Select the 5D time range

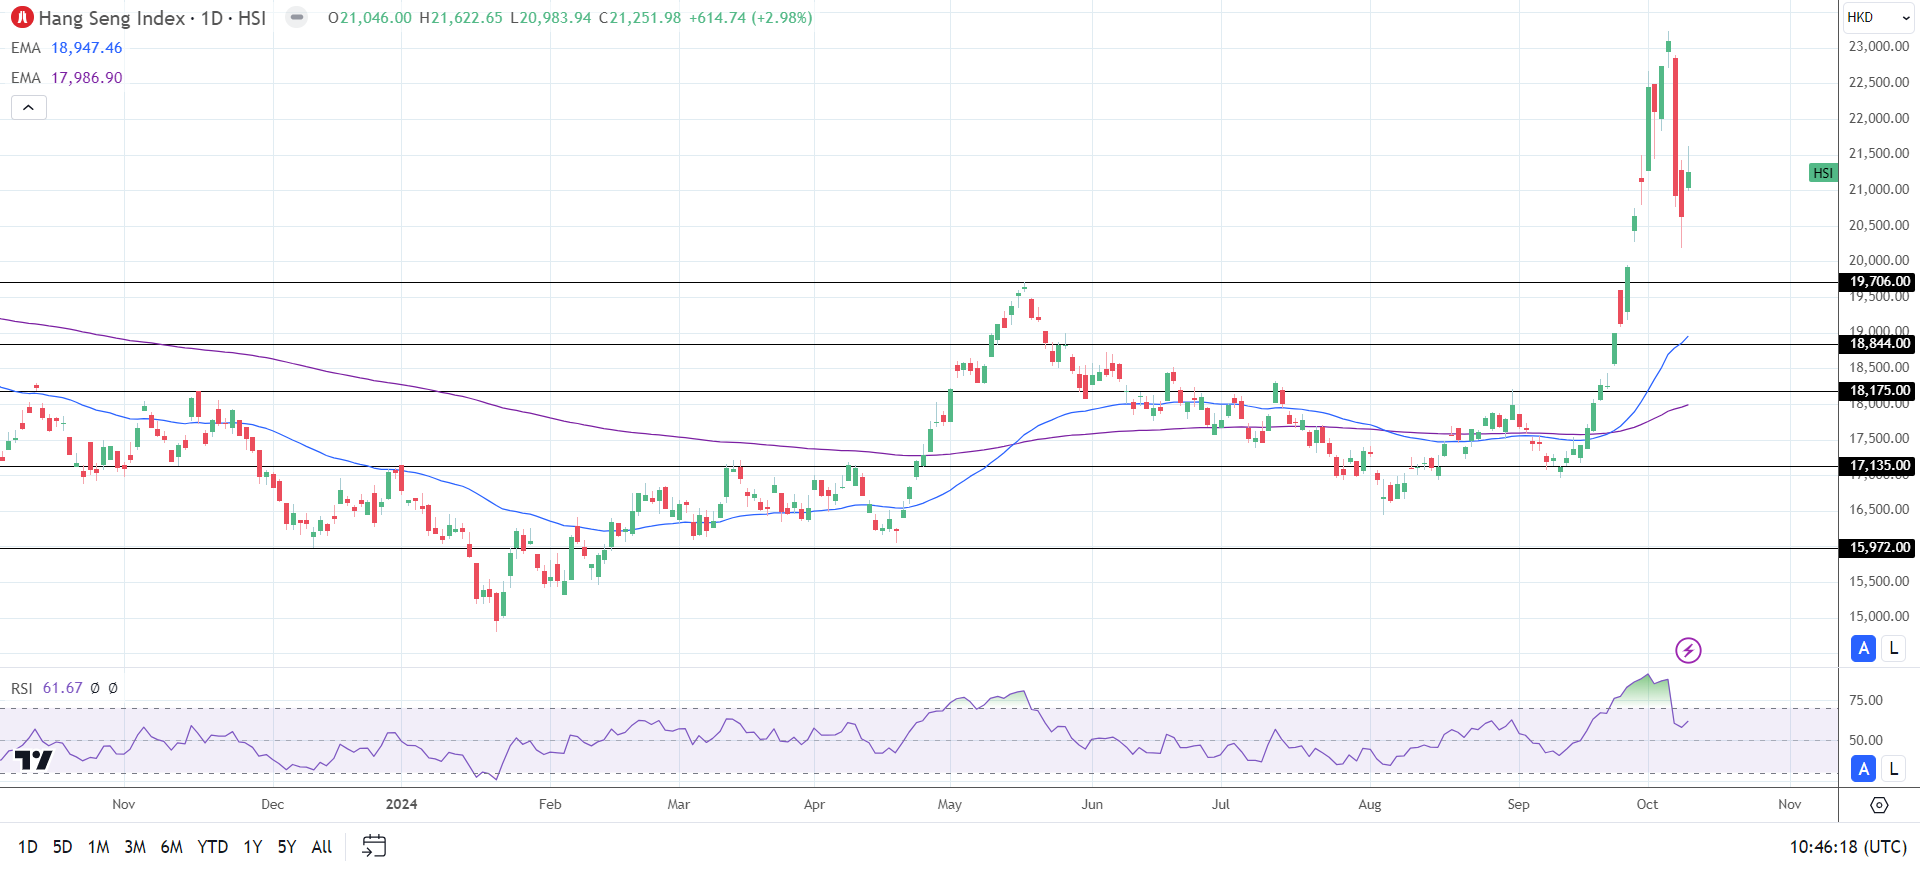(x=63, y=847)
